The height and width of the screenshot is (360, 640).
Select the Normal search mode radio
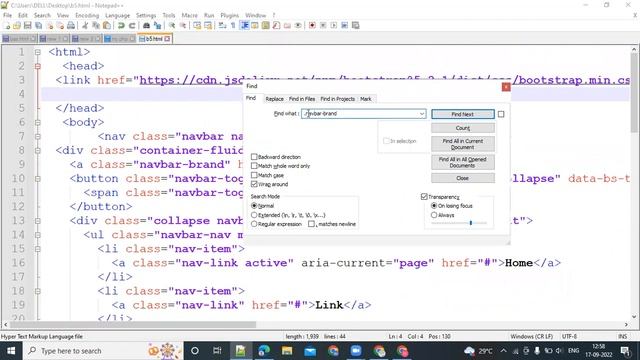click(x=254, y=206)
